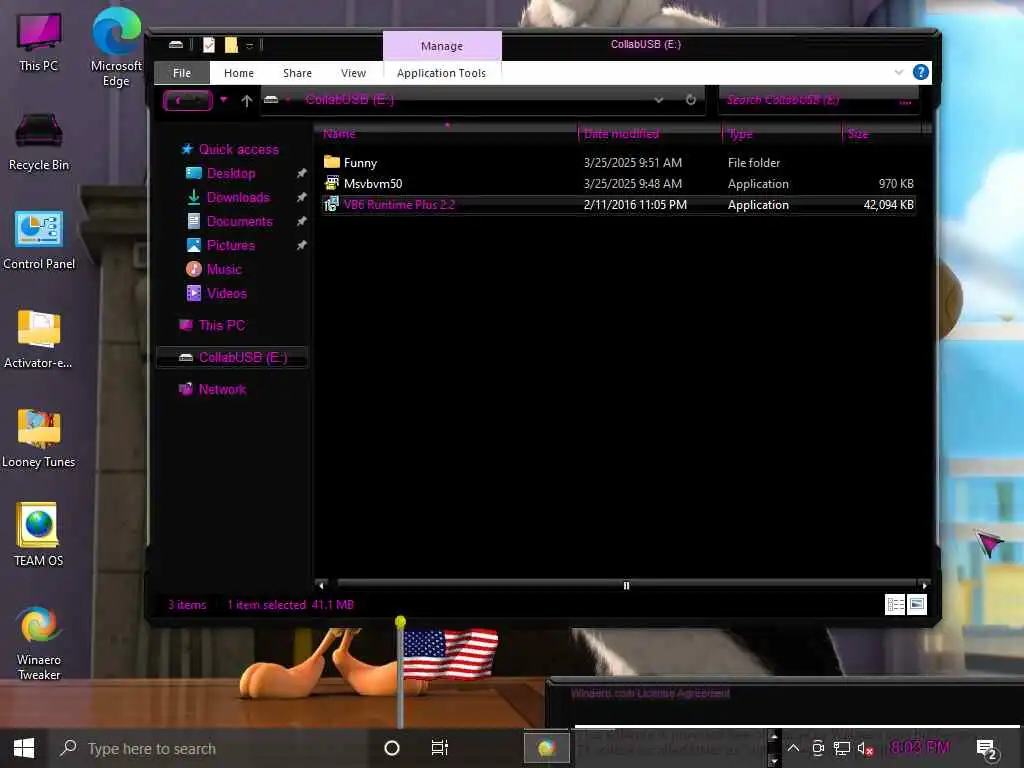This screenshot has height=768, width=1024.
Task: Launch Microsoft Edge from desktop
Action: click(116, 47)
